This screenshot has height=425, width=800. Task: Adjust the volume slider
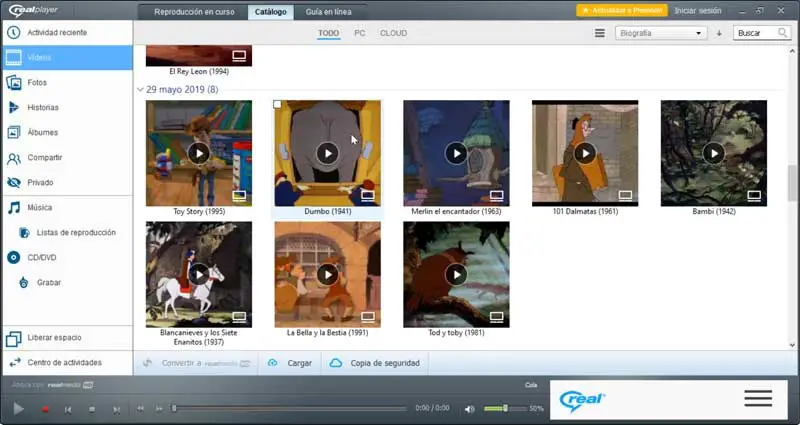[x=505, y=409]
